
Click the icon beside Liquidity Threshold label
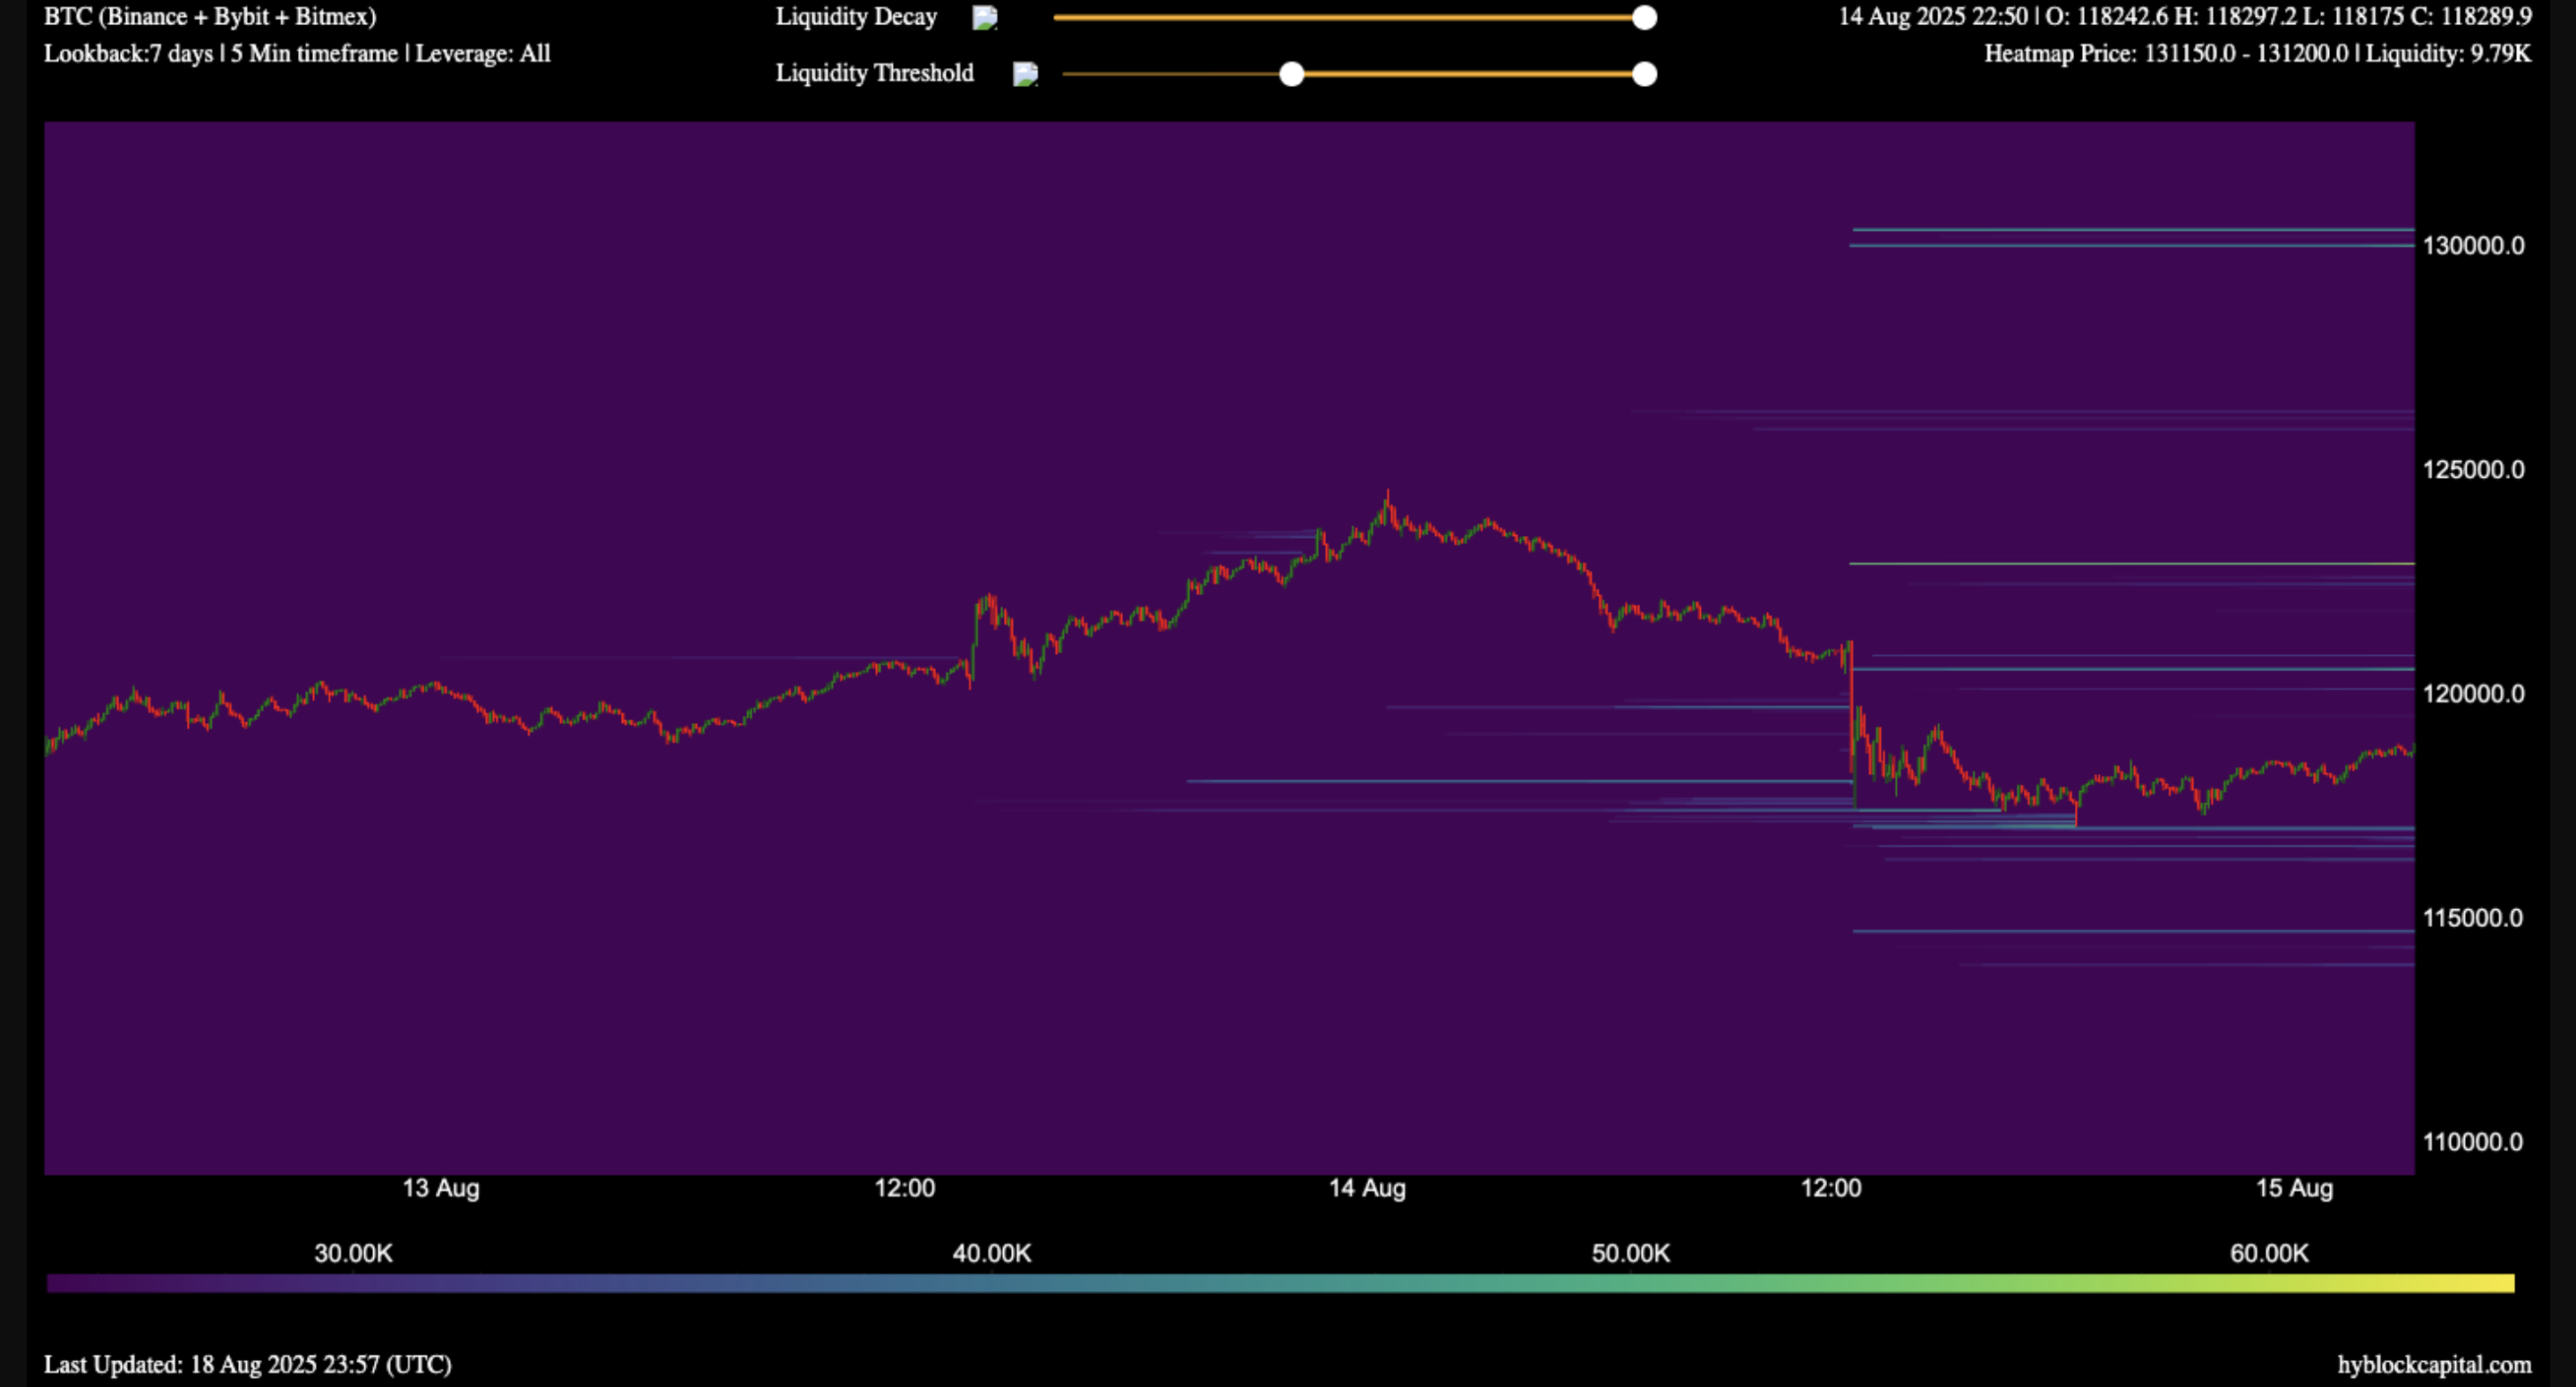[x=1025, y=74]
